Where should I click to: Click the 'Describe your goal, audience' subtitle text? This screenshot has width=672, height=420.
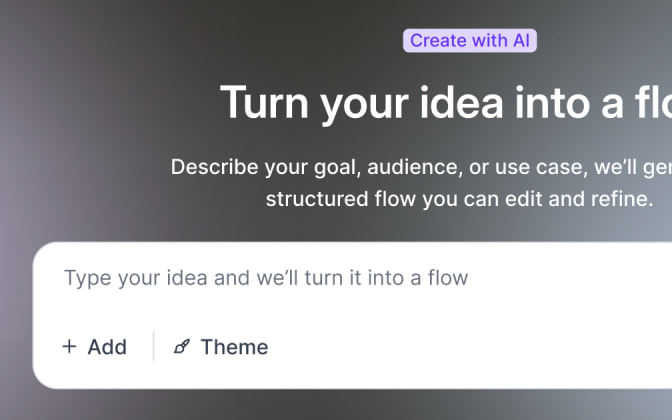pos(421,167)
